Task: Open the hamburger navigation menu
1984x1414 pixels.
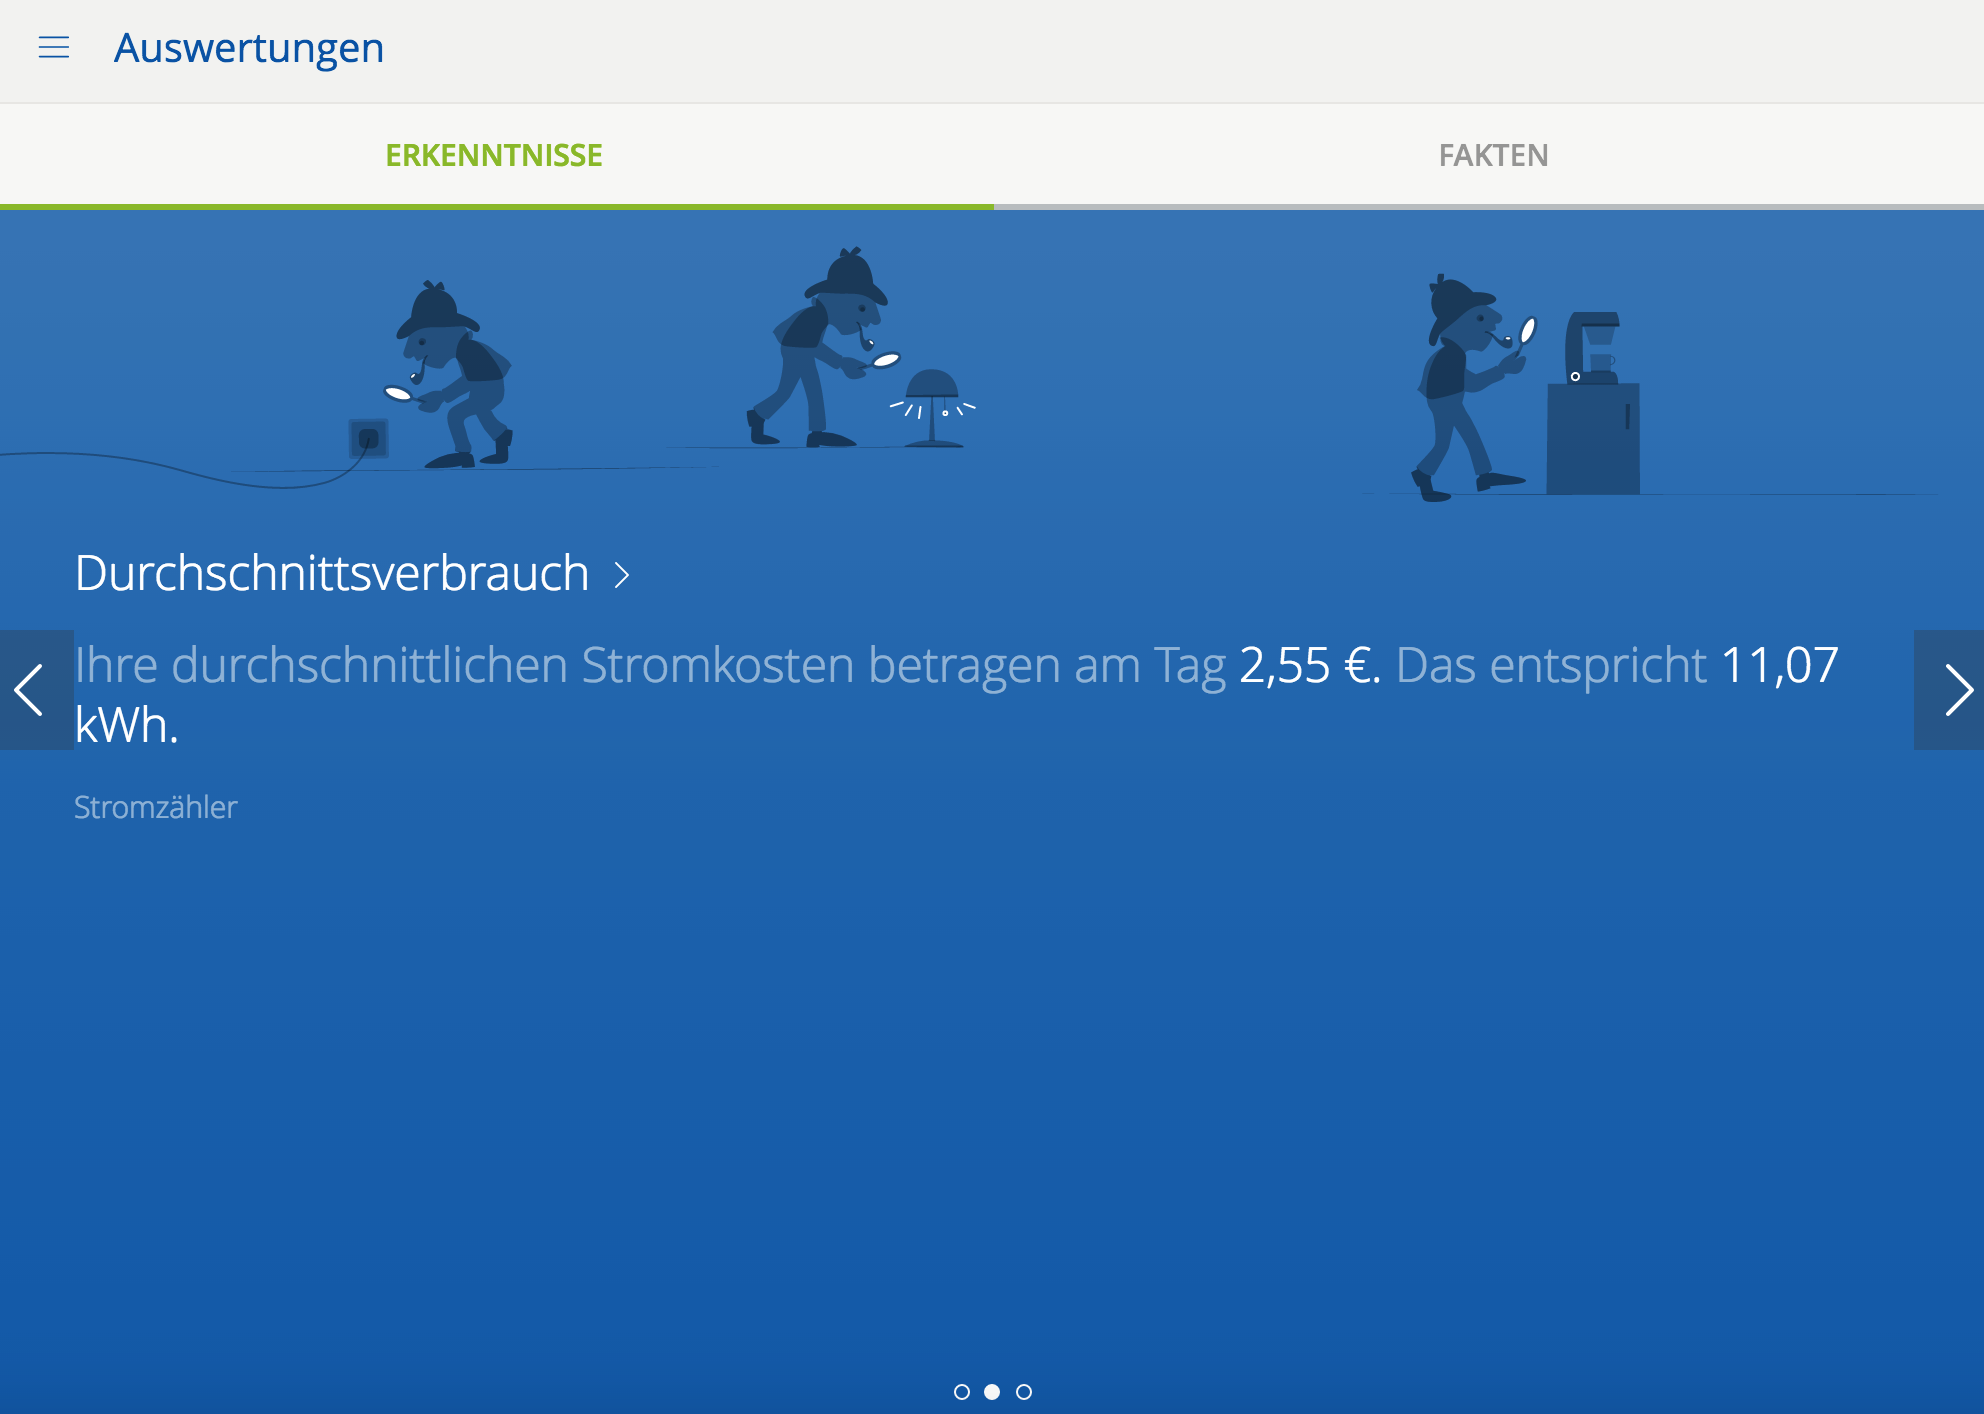Action: click(54, 47)
